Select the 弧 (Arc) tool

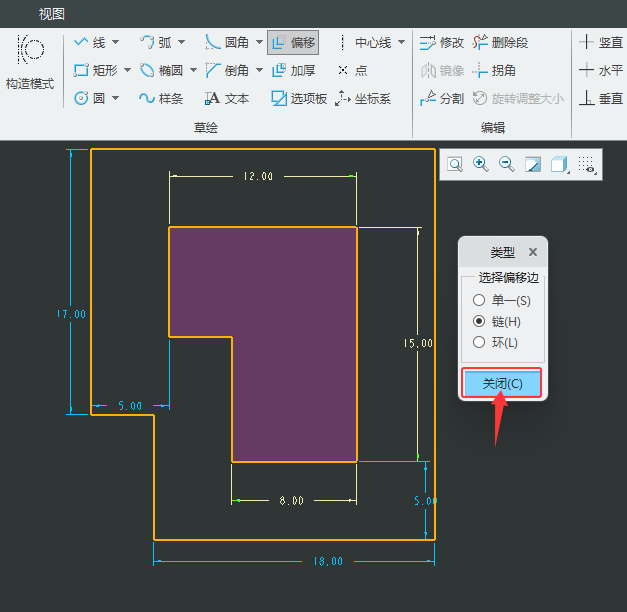156,42
